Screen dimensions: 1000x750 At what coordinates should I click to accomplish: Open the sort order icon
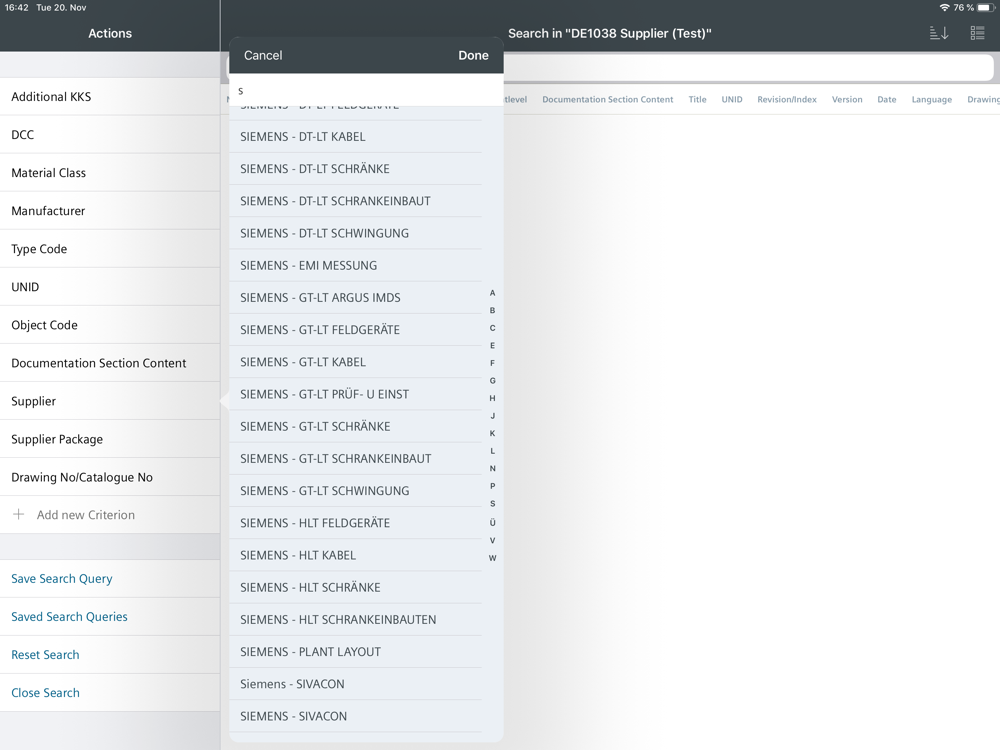(939, 33)
